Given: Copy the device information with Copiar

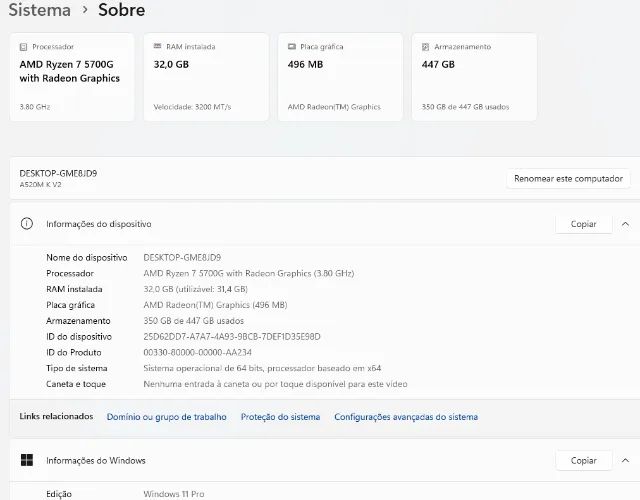Looking at the screenshot, I should (583, 224).
